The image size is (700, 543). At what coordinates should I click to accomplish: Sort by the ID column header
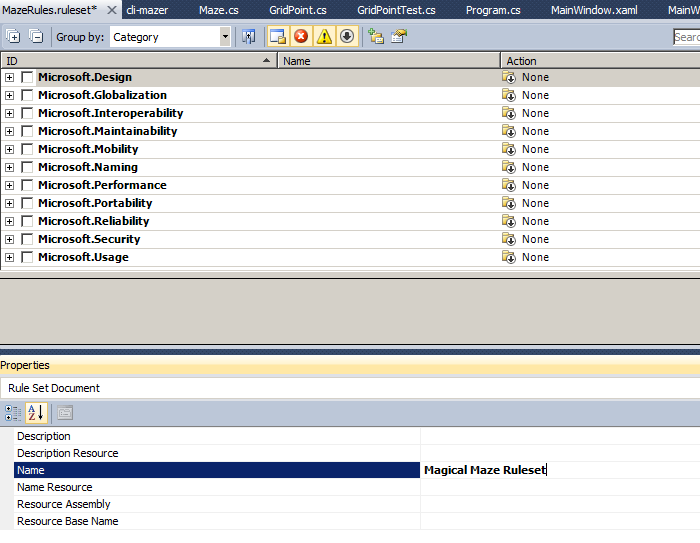(139, 61)
